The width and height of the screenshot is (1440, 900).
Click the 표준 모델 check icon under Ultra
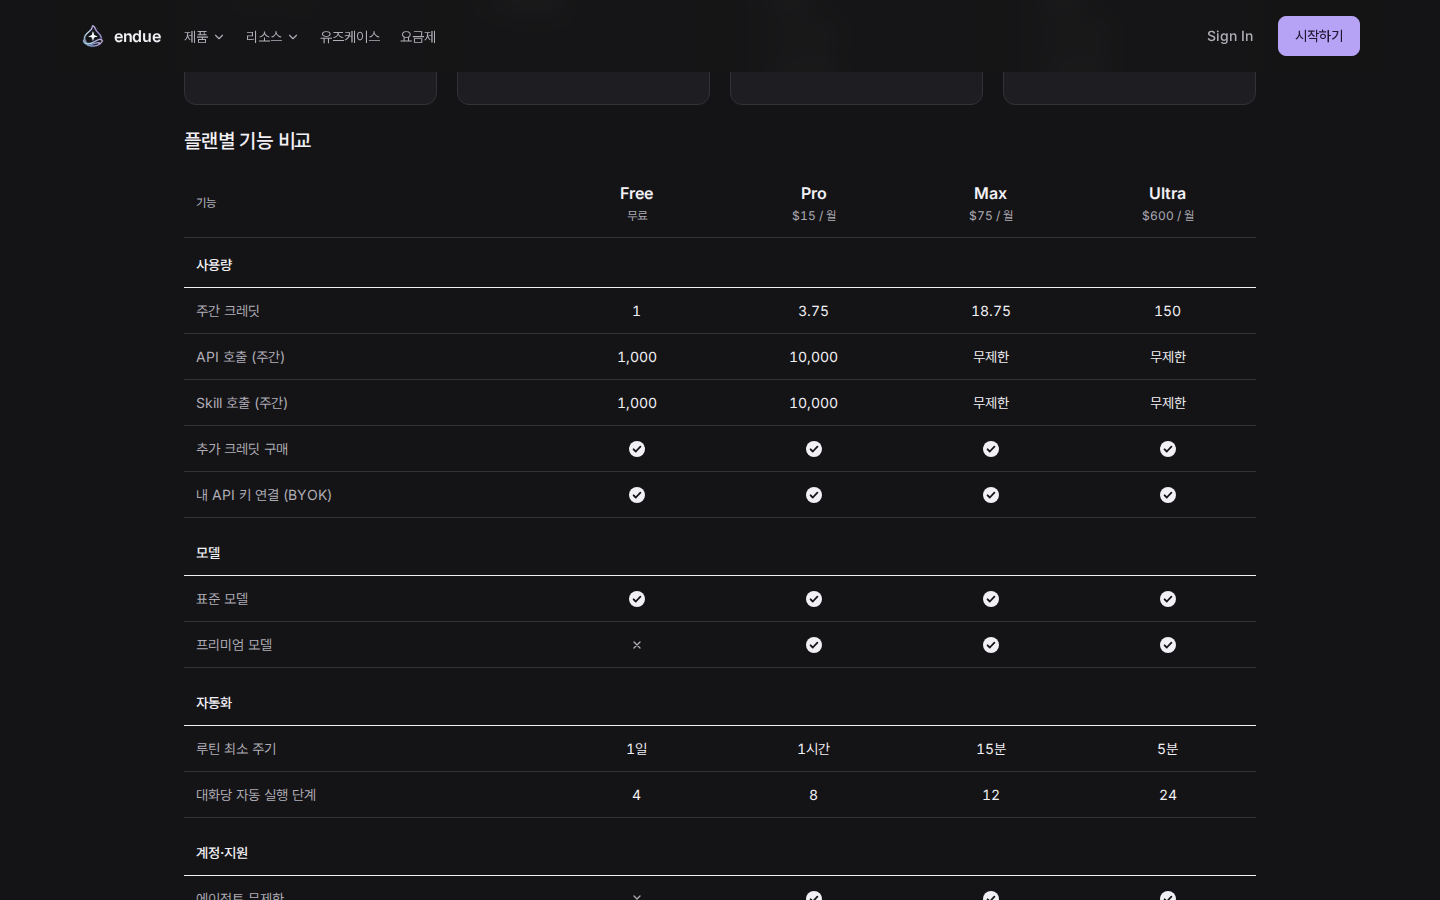click(1168, 599)
